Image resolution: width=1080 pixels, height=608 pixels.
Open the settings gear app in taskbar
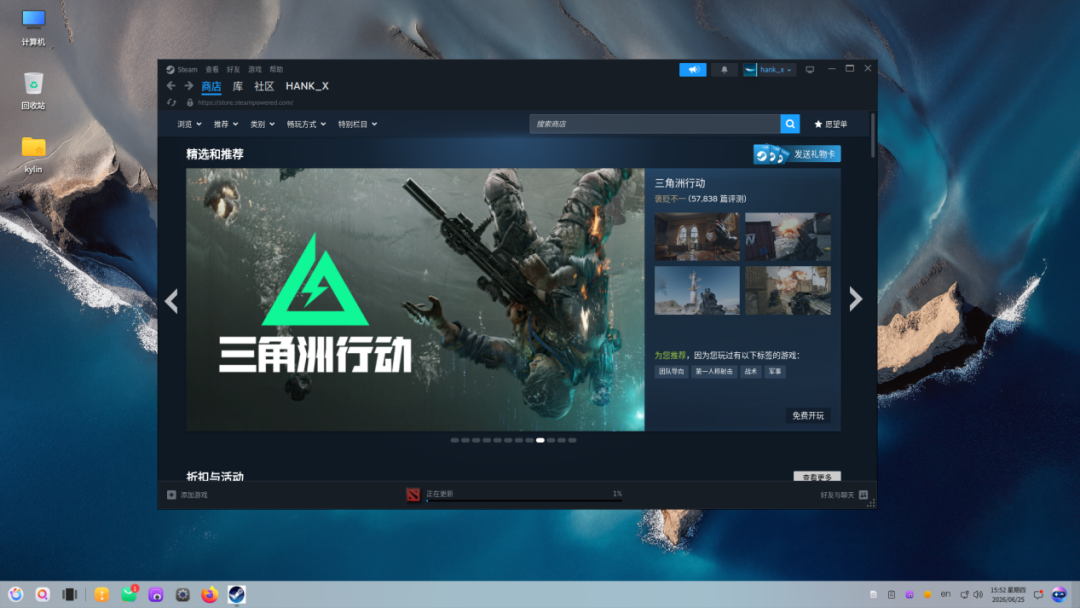183,594
